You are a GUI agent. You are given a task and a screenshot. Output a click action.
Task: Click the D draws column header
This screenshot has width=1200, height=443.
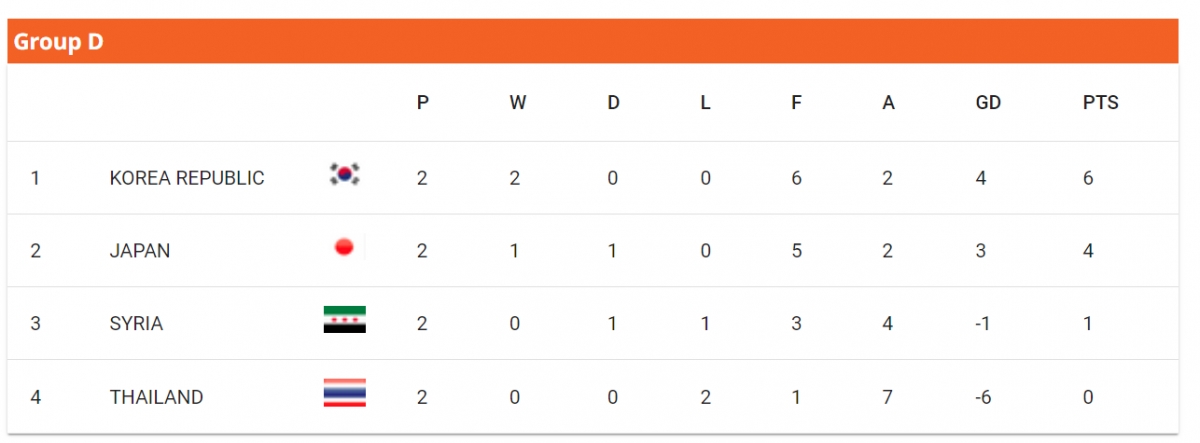coord(613,103)
